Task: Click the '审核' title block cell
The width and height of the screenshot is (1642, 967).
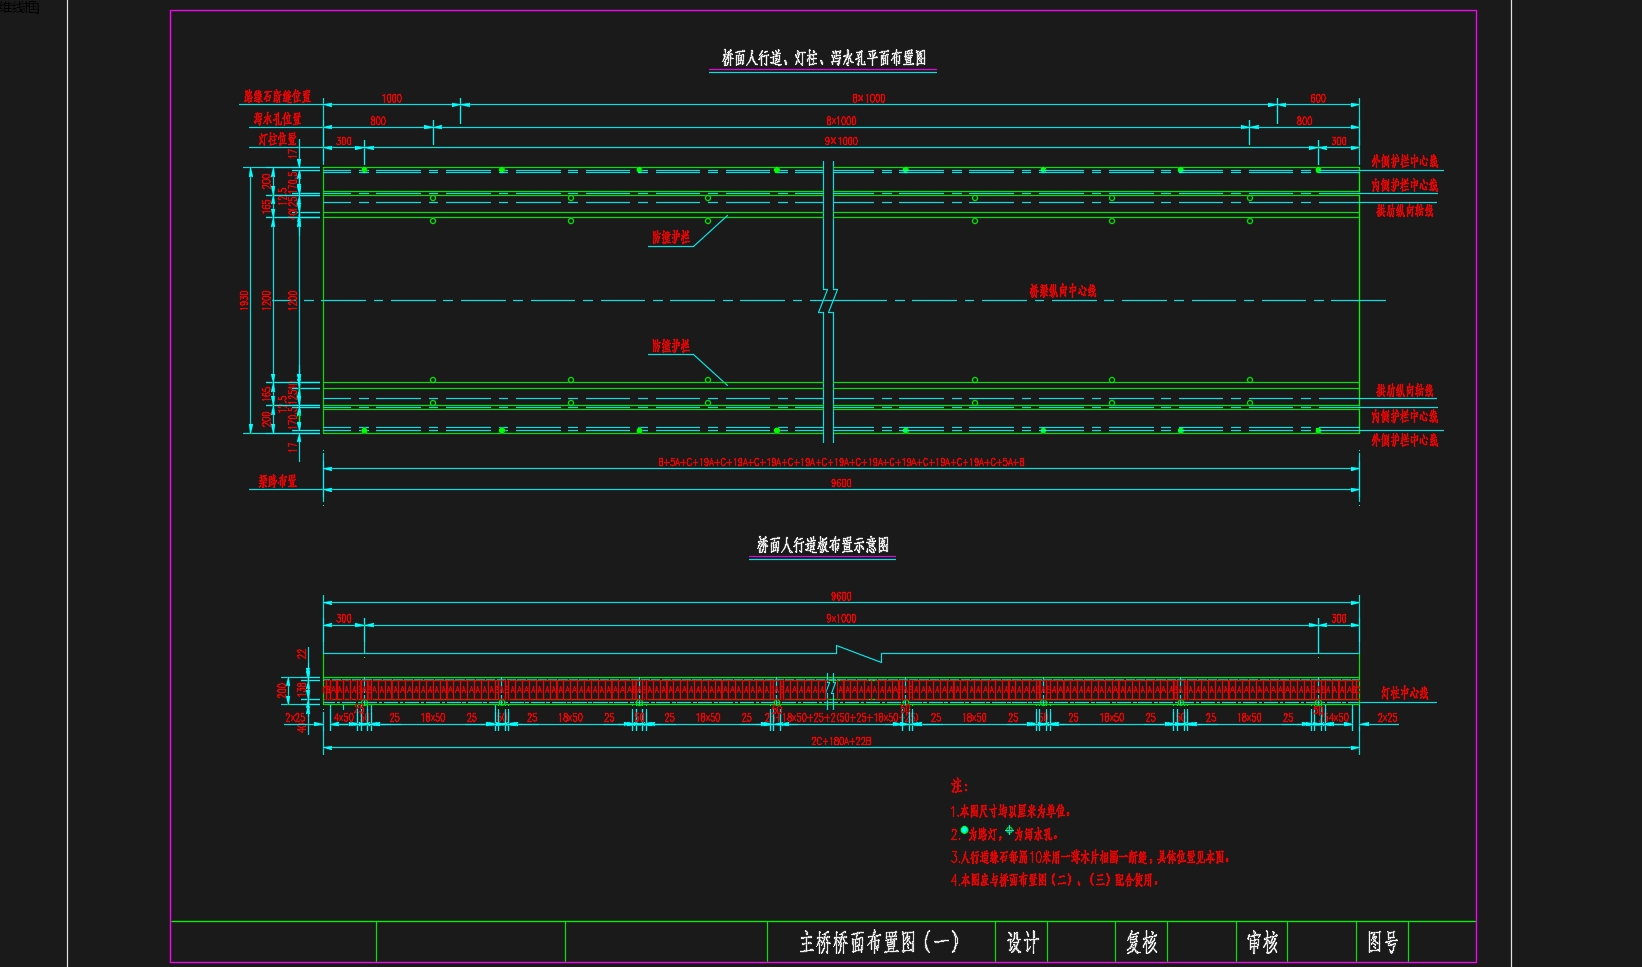Action: click(1262, 942)
